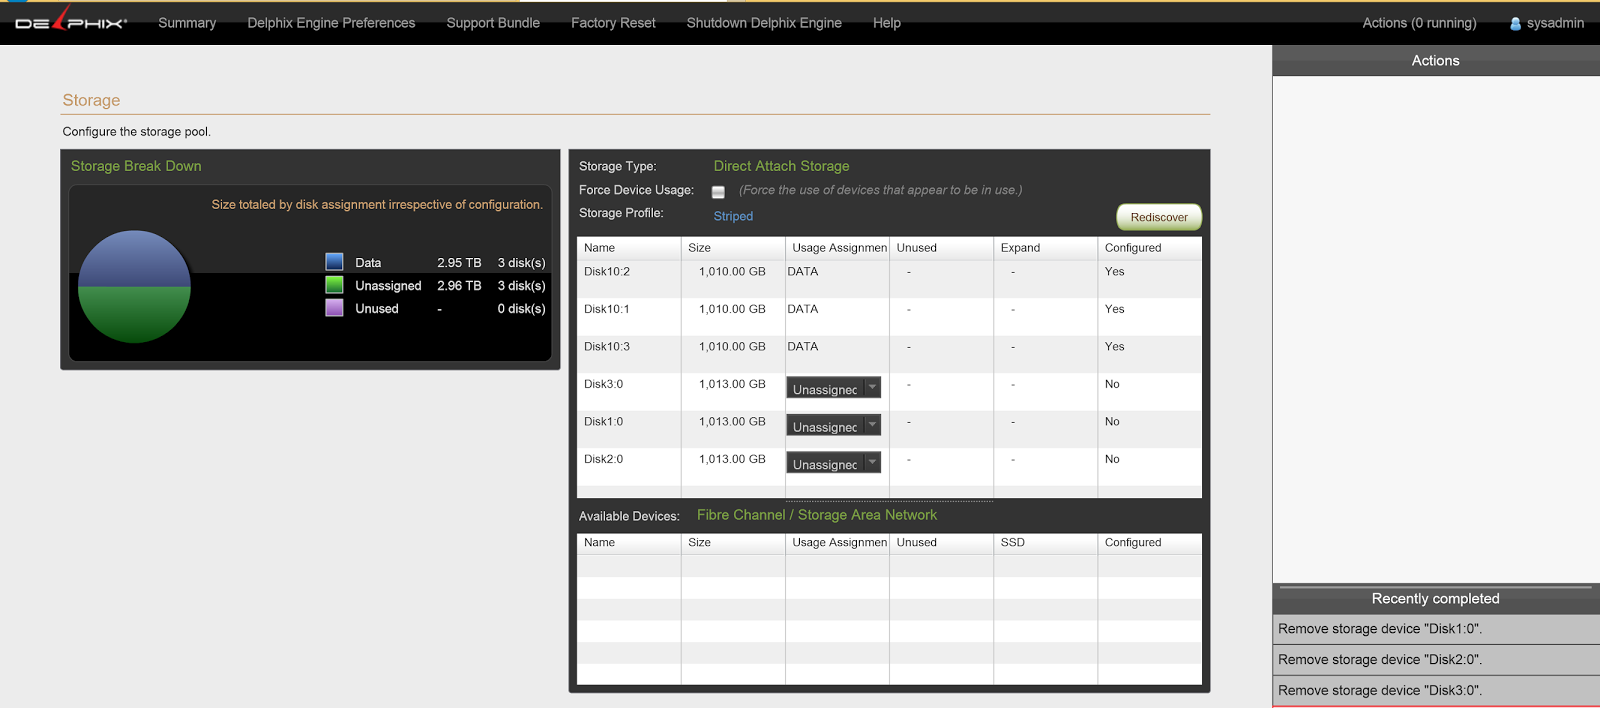Image resolution: width=1600 pixels, height=708 pixels.
Task: Click Direct Attach Storage type label
Action: pos(781,166)
